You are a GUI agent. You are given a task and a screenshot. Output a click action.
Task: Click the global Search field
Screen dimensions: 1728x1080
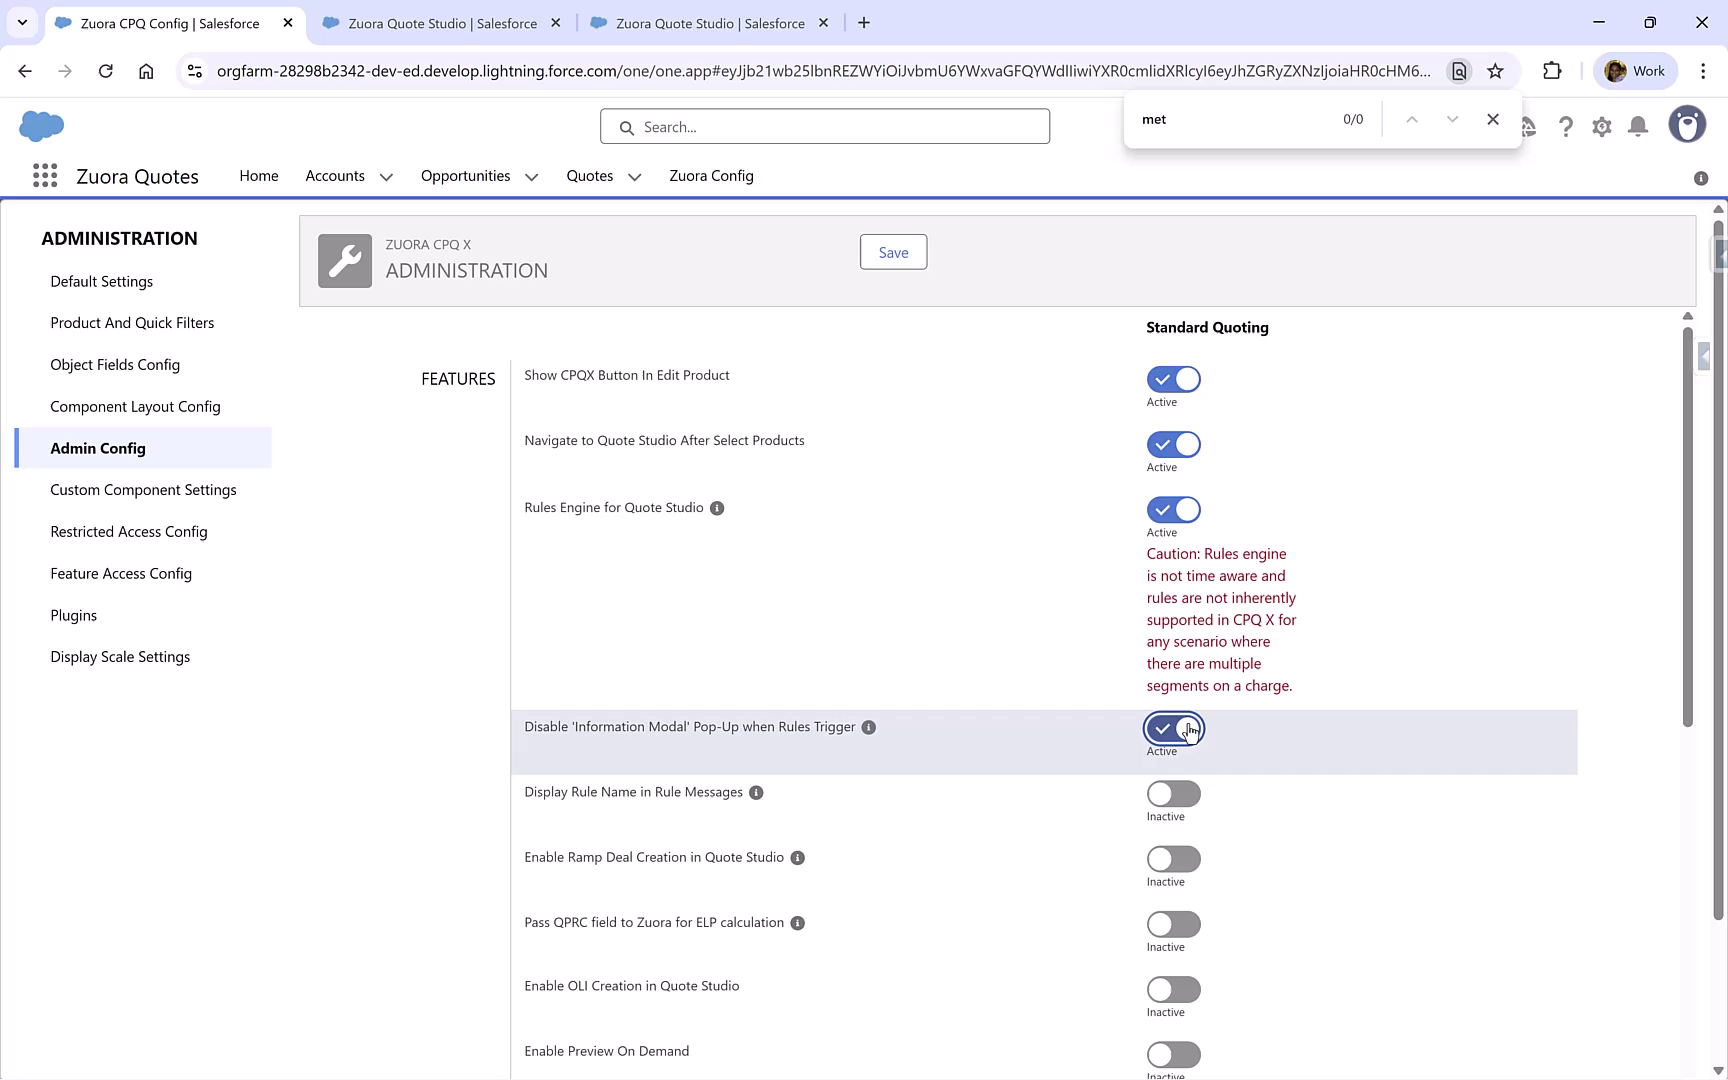click(824, 126)
